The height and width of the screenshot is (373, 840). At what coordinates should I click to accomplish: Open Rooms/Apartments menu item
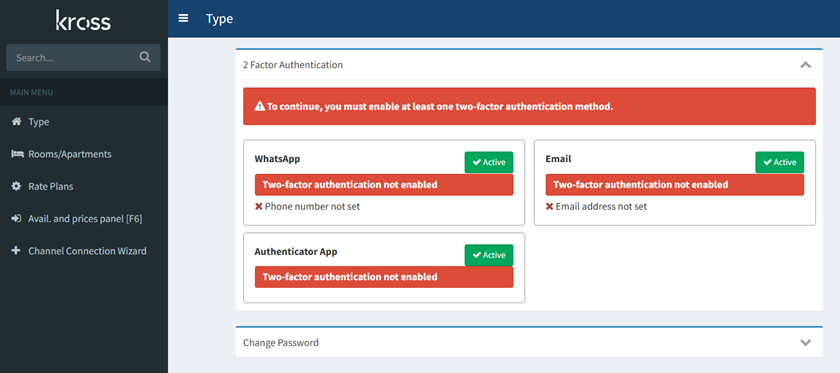tap(84, 154)
